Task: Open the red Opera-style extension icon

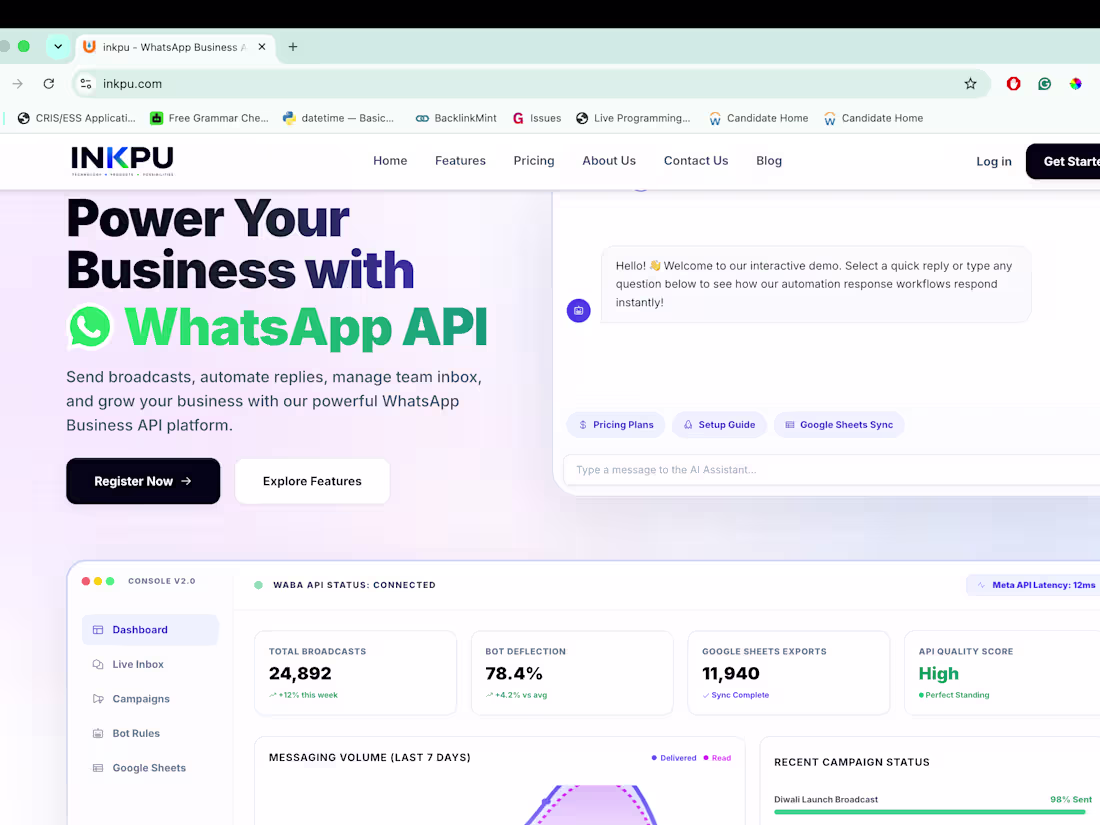Action: coord(1013,83)
